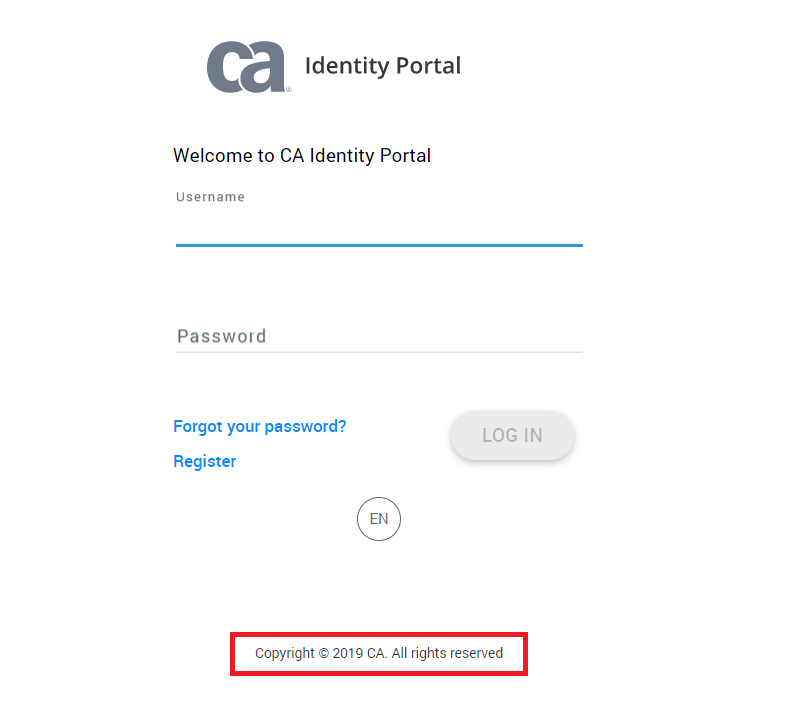Click the copyright footer text
Image resolution: width=791 pixels, height=728 pixels.
(x=379, y=653)
